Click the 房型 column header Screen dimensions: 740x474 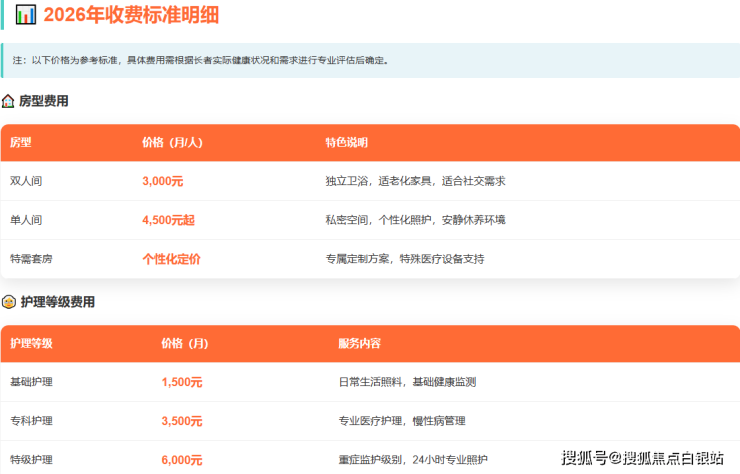[21, 142]
